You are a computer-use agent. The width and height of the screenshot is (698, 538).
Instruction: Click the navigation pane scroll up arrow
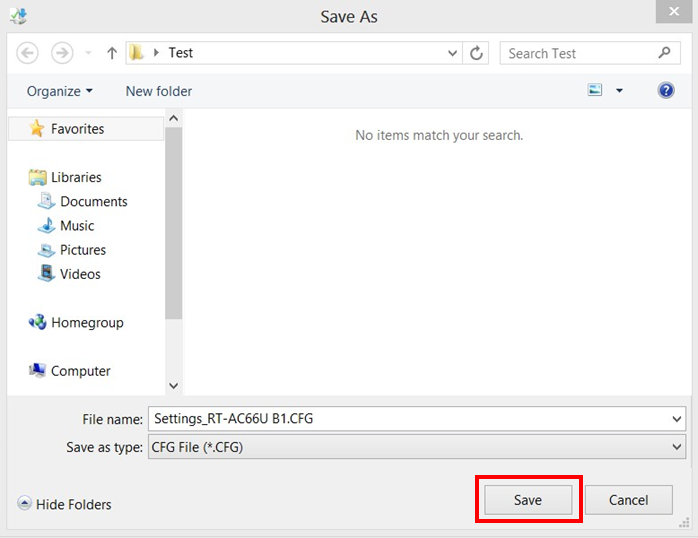[174, 118]
